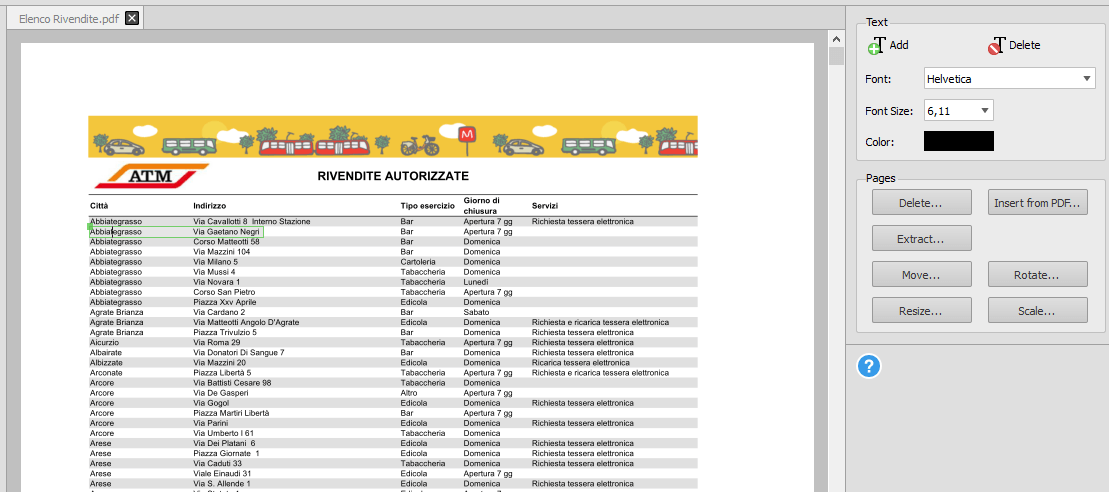Close the Elenco Rivendite.pdf tab

132,18
